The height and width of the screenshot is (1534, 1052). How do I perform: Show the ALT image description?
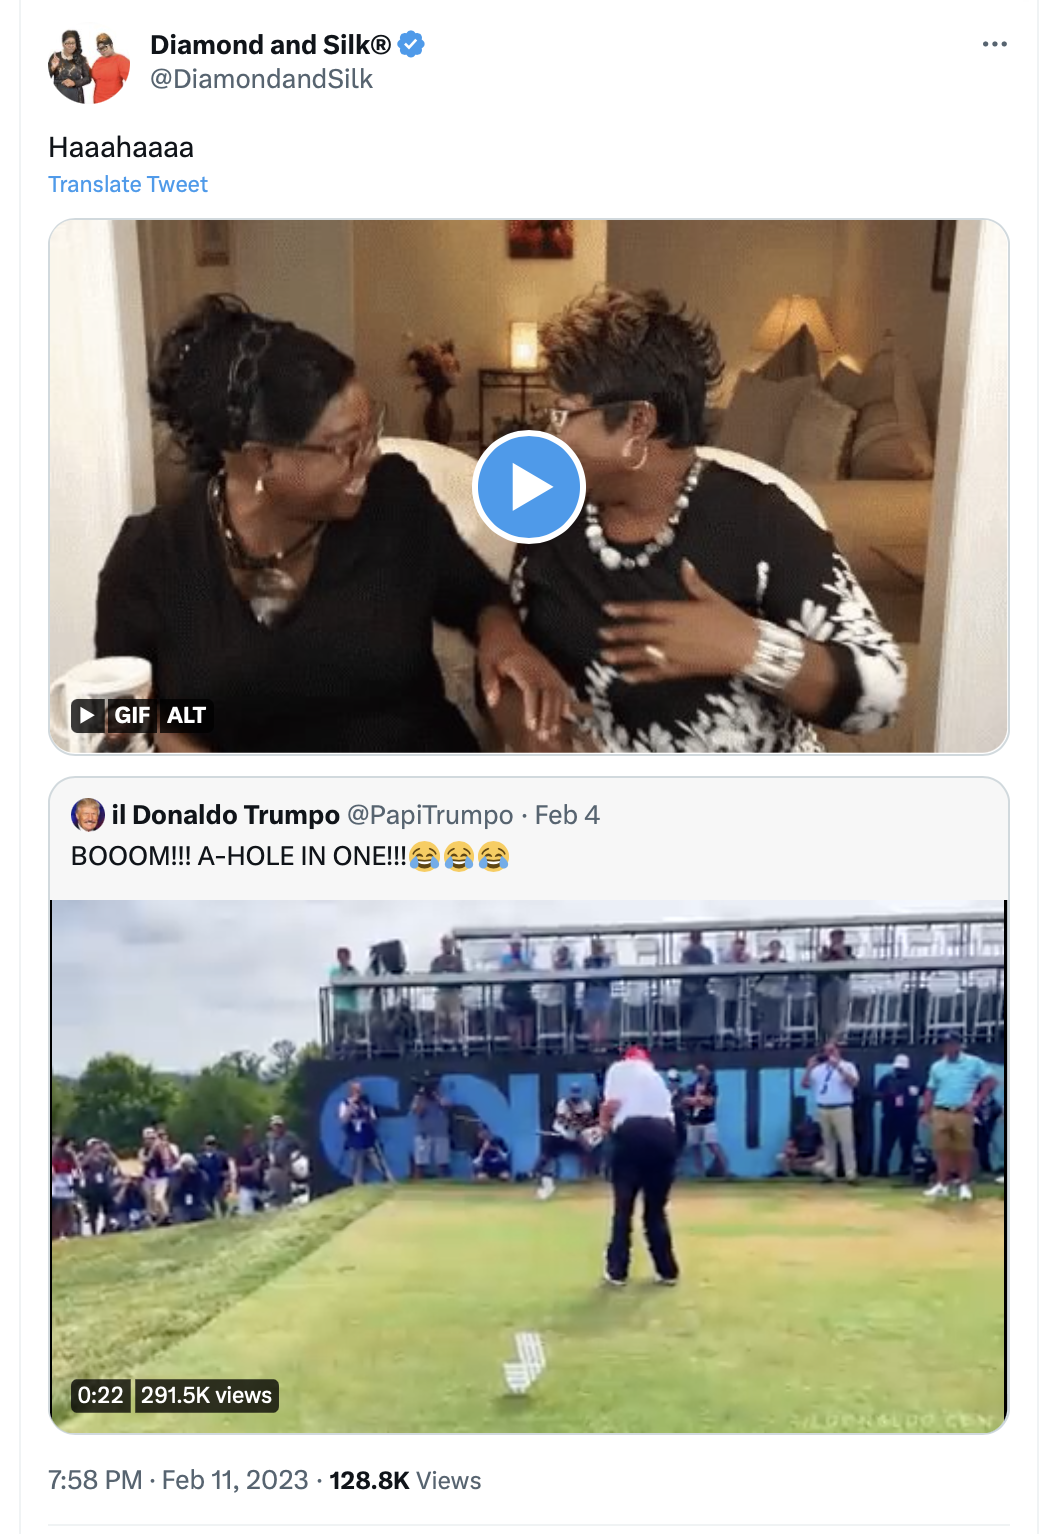point(186,715)
